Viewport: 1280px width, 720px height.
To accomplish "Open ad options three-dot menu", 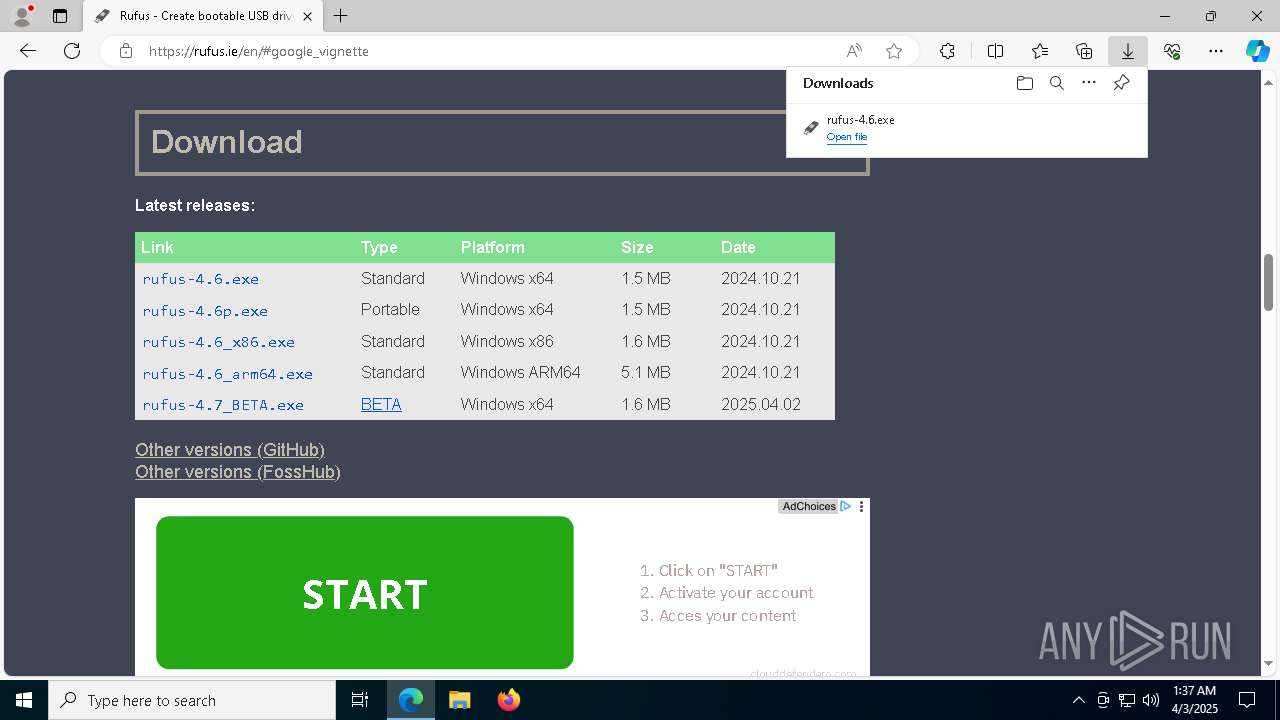I will [862, 507].
